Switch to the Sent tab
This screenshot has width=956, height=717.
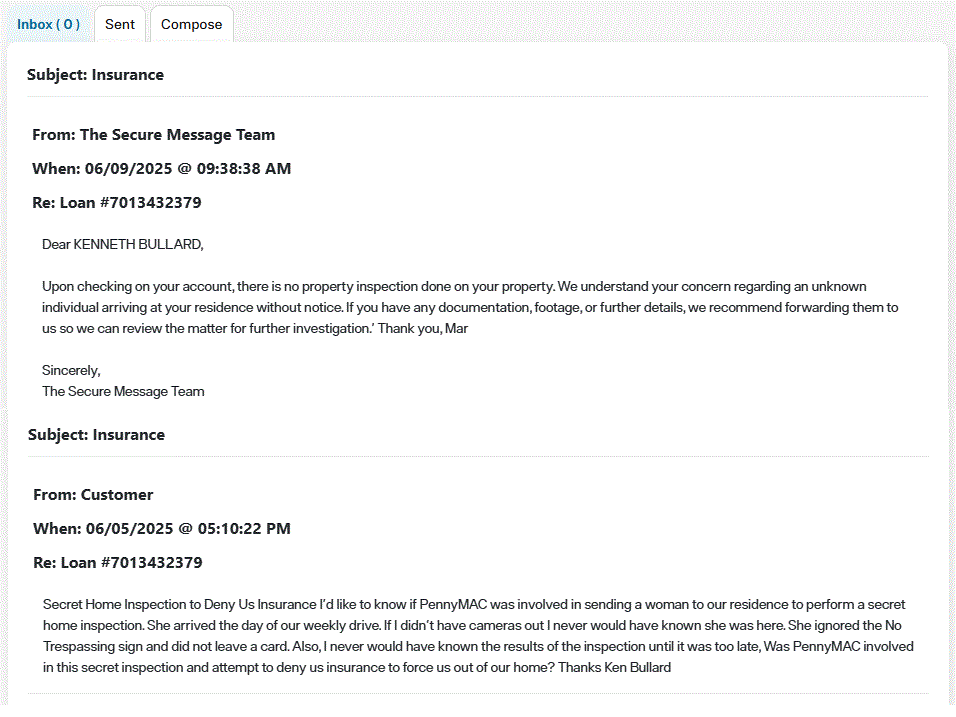click(x=120, y=24)
